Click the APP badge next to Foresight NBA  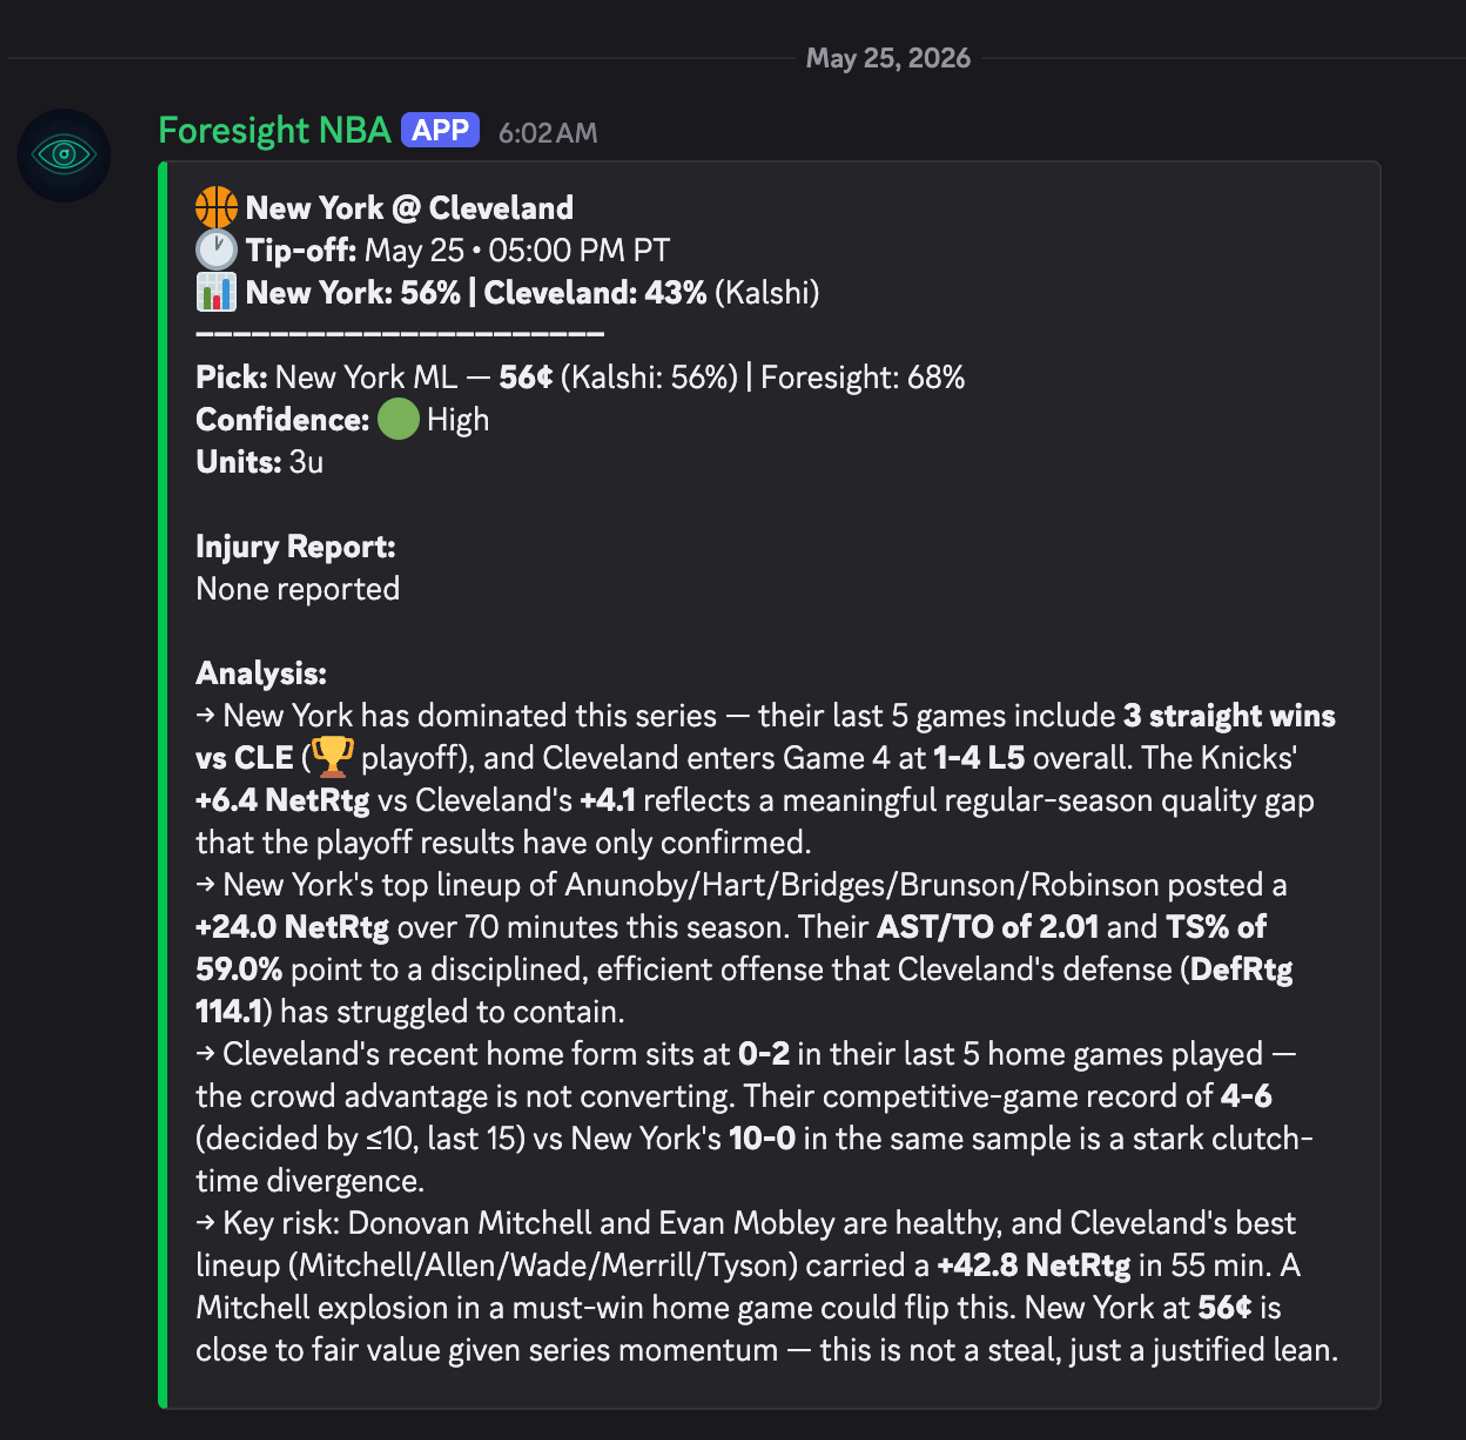pyautogui.click(x=440, y=130)
